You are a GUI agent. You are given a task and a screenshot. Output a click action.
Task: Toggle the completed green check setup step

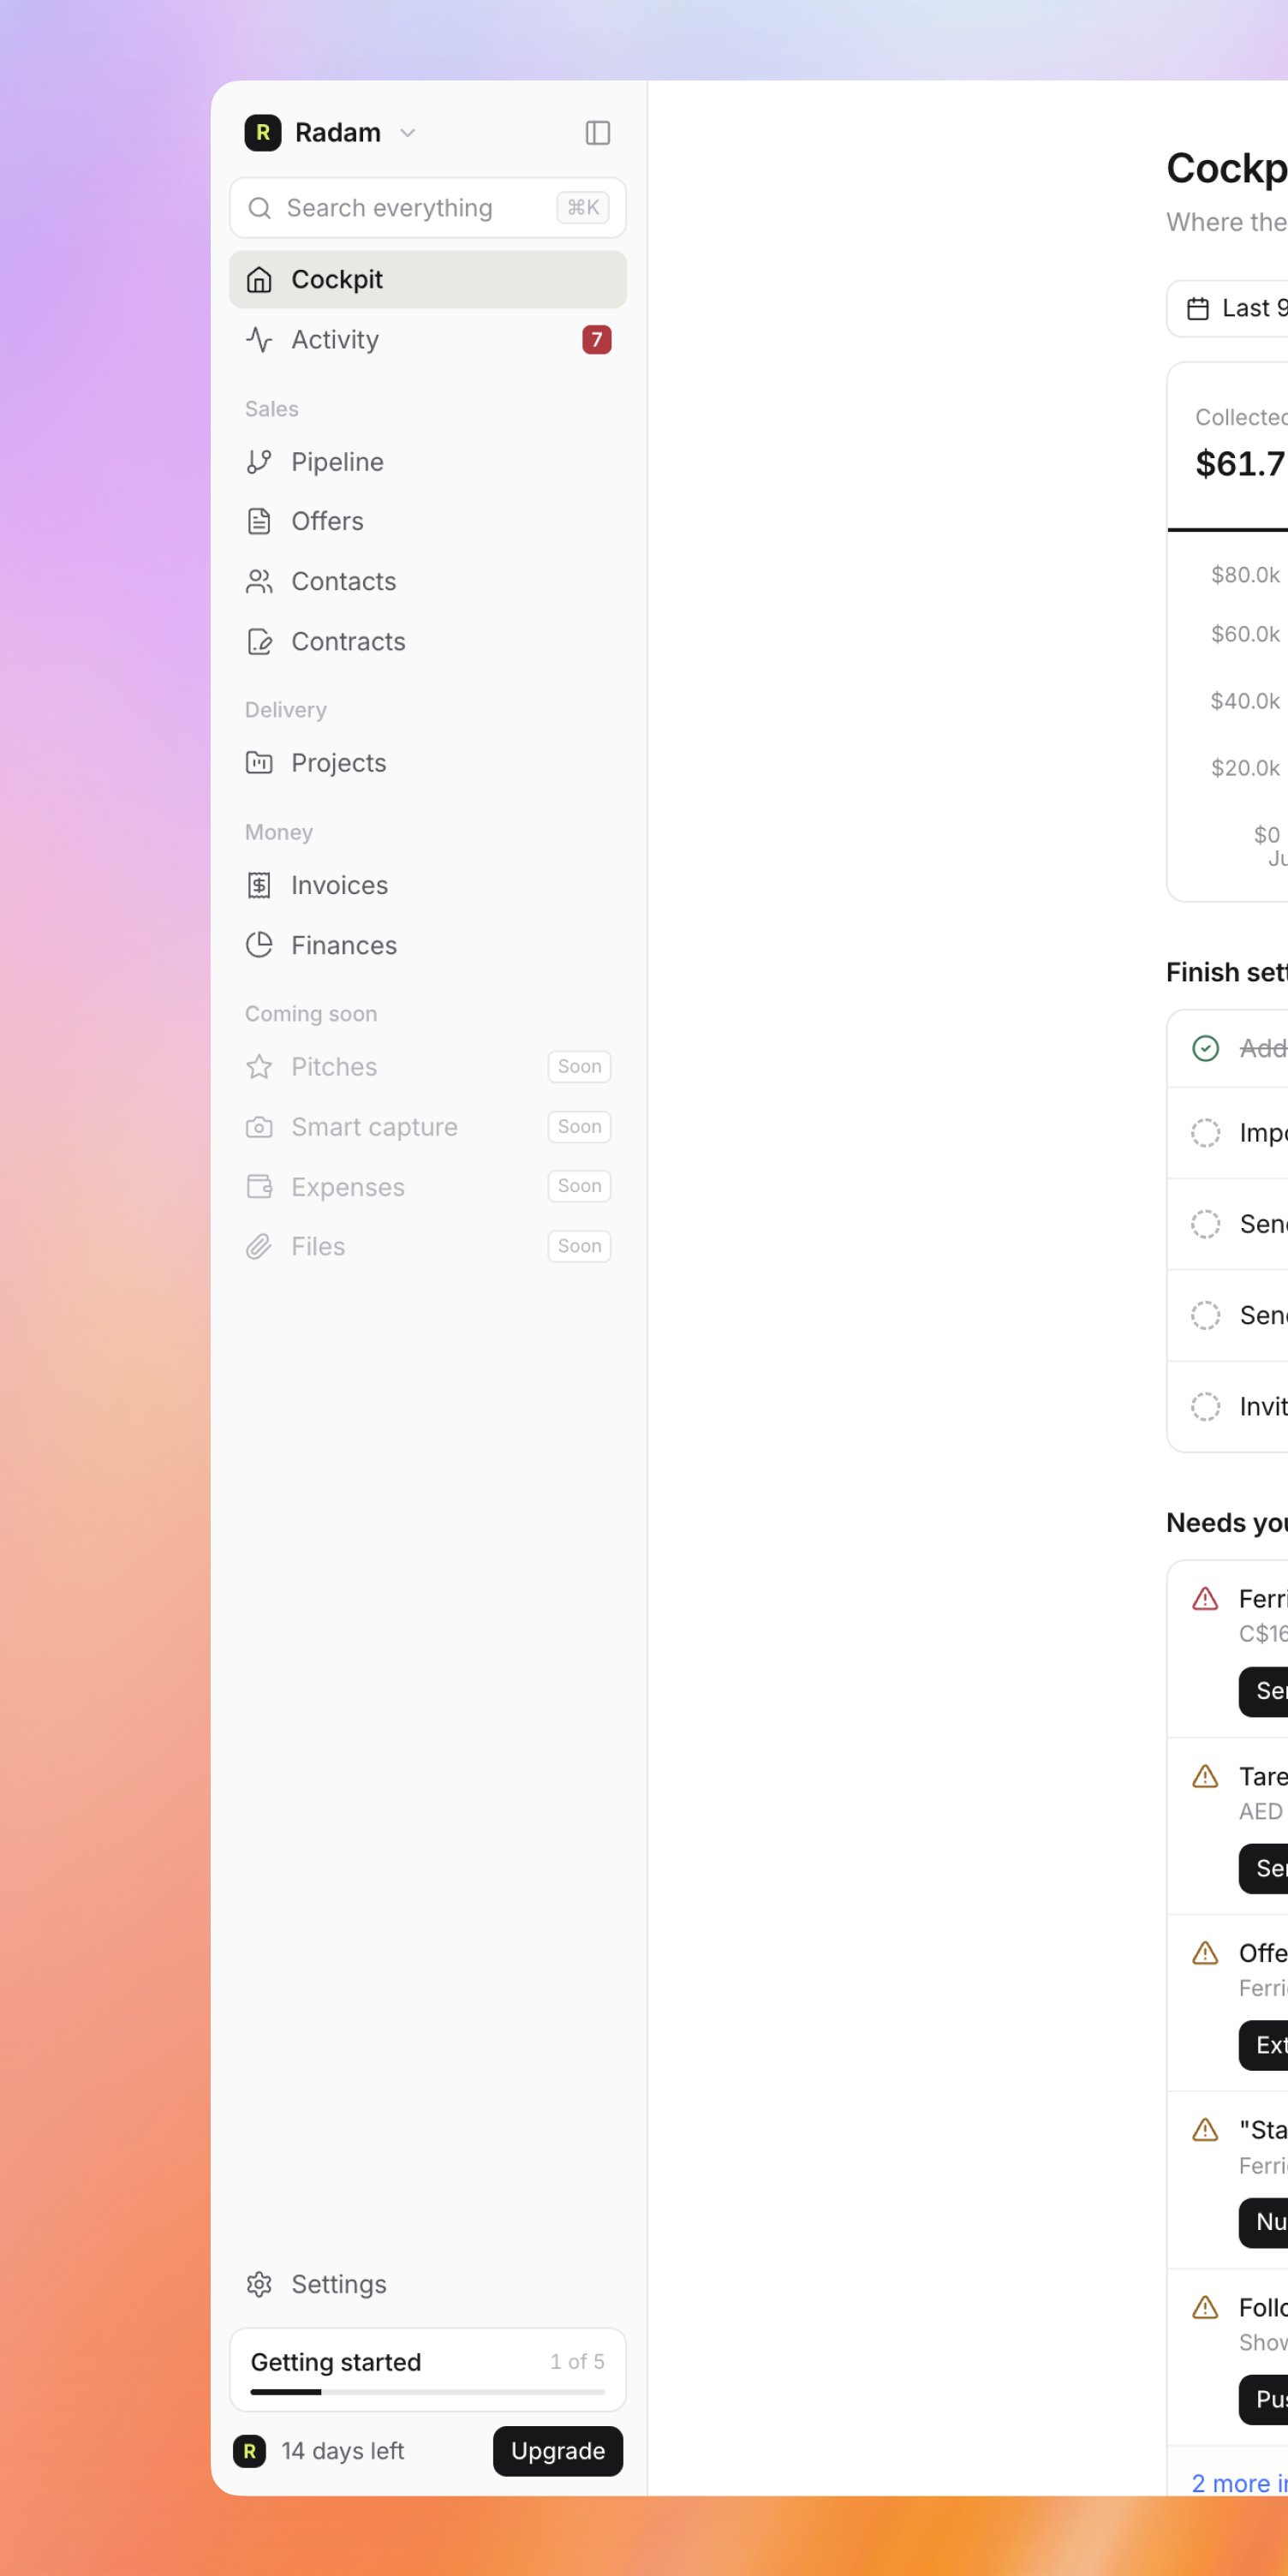pyautogui.click(x=1205, y=1048)
